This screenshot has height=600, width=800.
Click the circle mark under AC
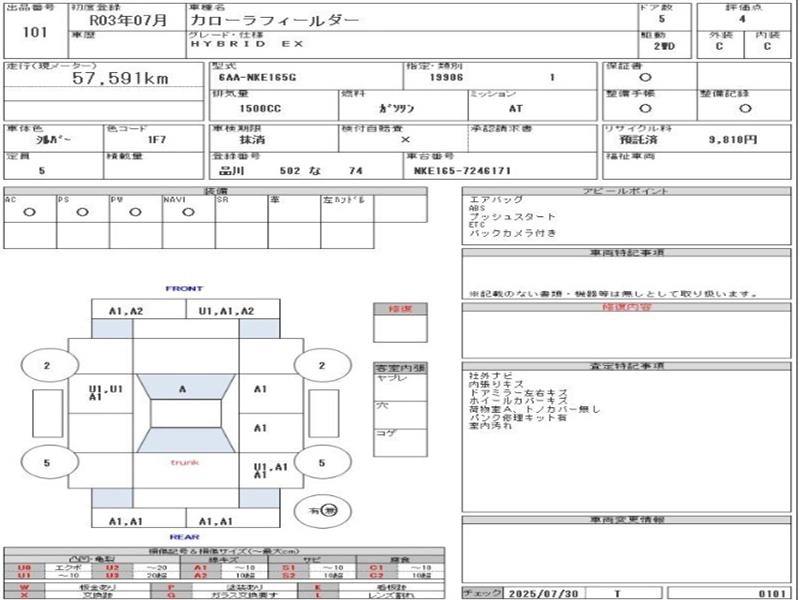(30, 212)
